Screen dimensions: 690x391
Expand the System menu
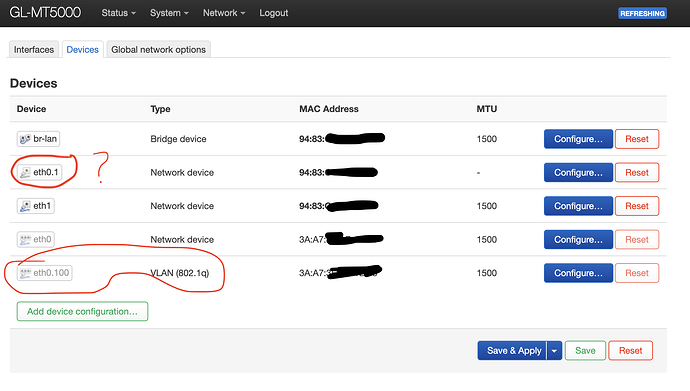pos(169,13)
